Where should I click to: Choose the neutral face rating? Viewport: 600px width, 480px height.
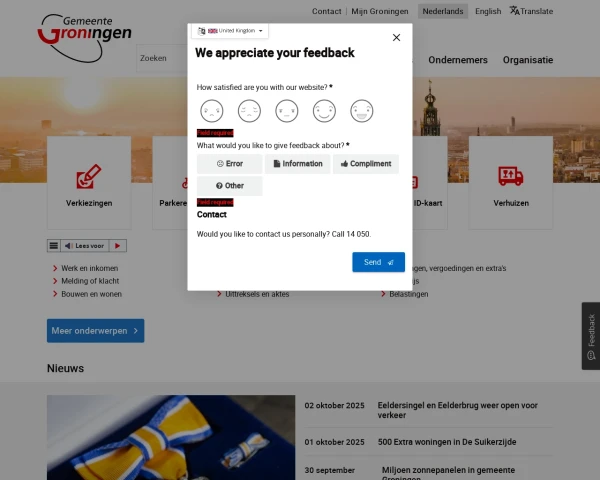(287, 111)
